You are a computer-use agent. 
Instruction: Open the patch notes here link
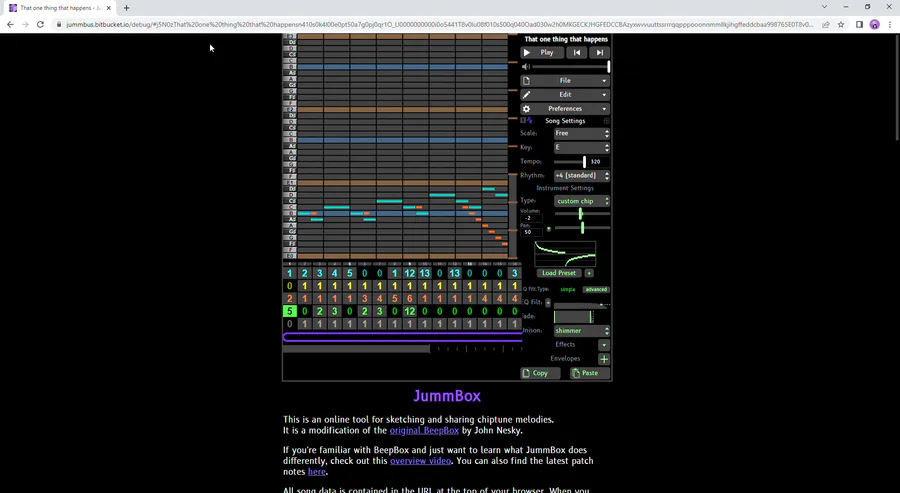(x=317, y=472)
